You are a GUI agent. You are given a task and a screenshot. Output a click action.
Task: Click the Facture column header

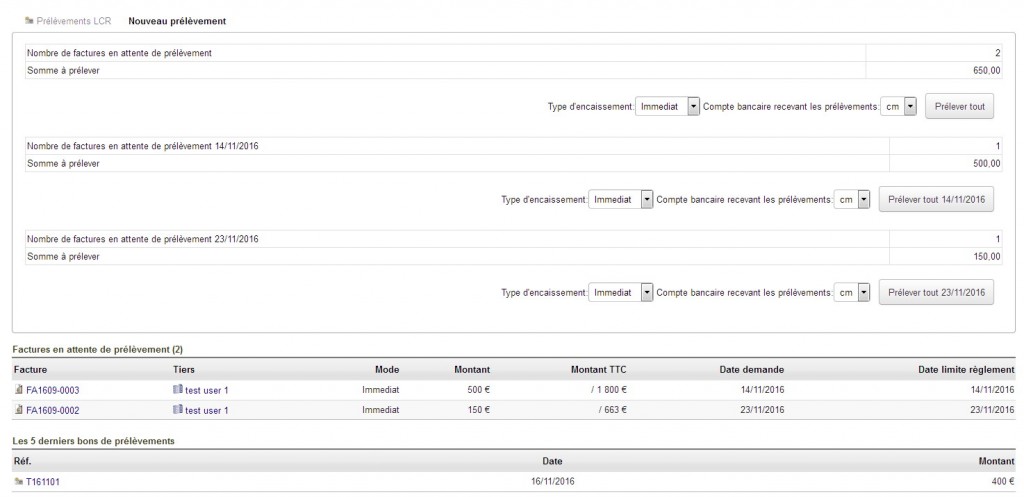[30, 370]
